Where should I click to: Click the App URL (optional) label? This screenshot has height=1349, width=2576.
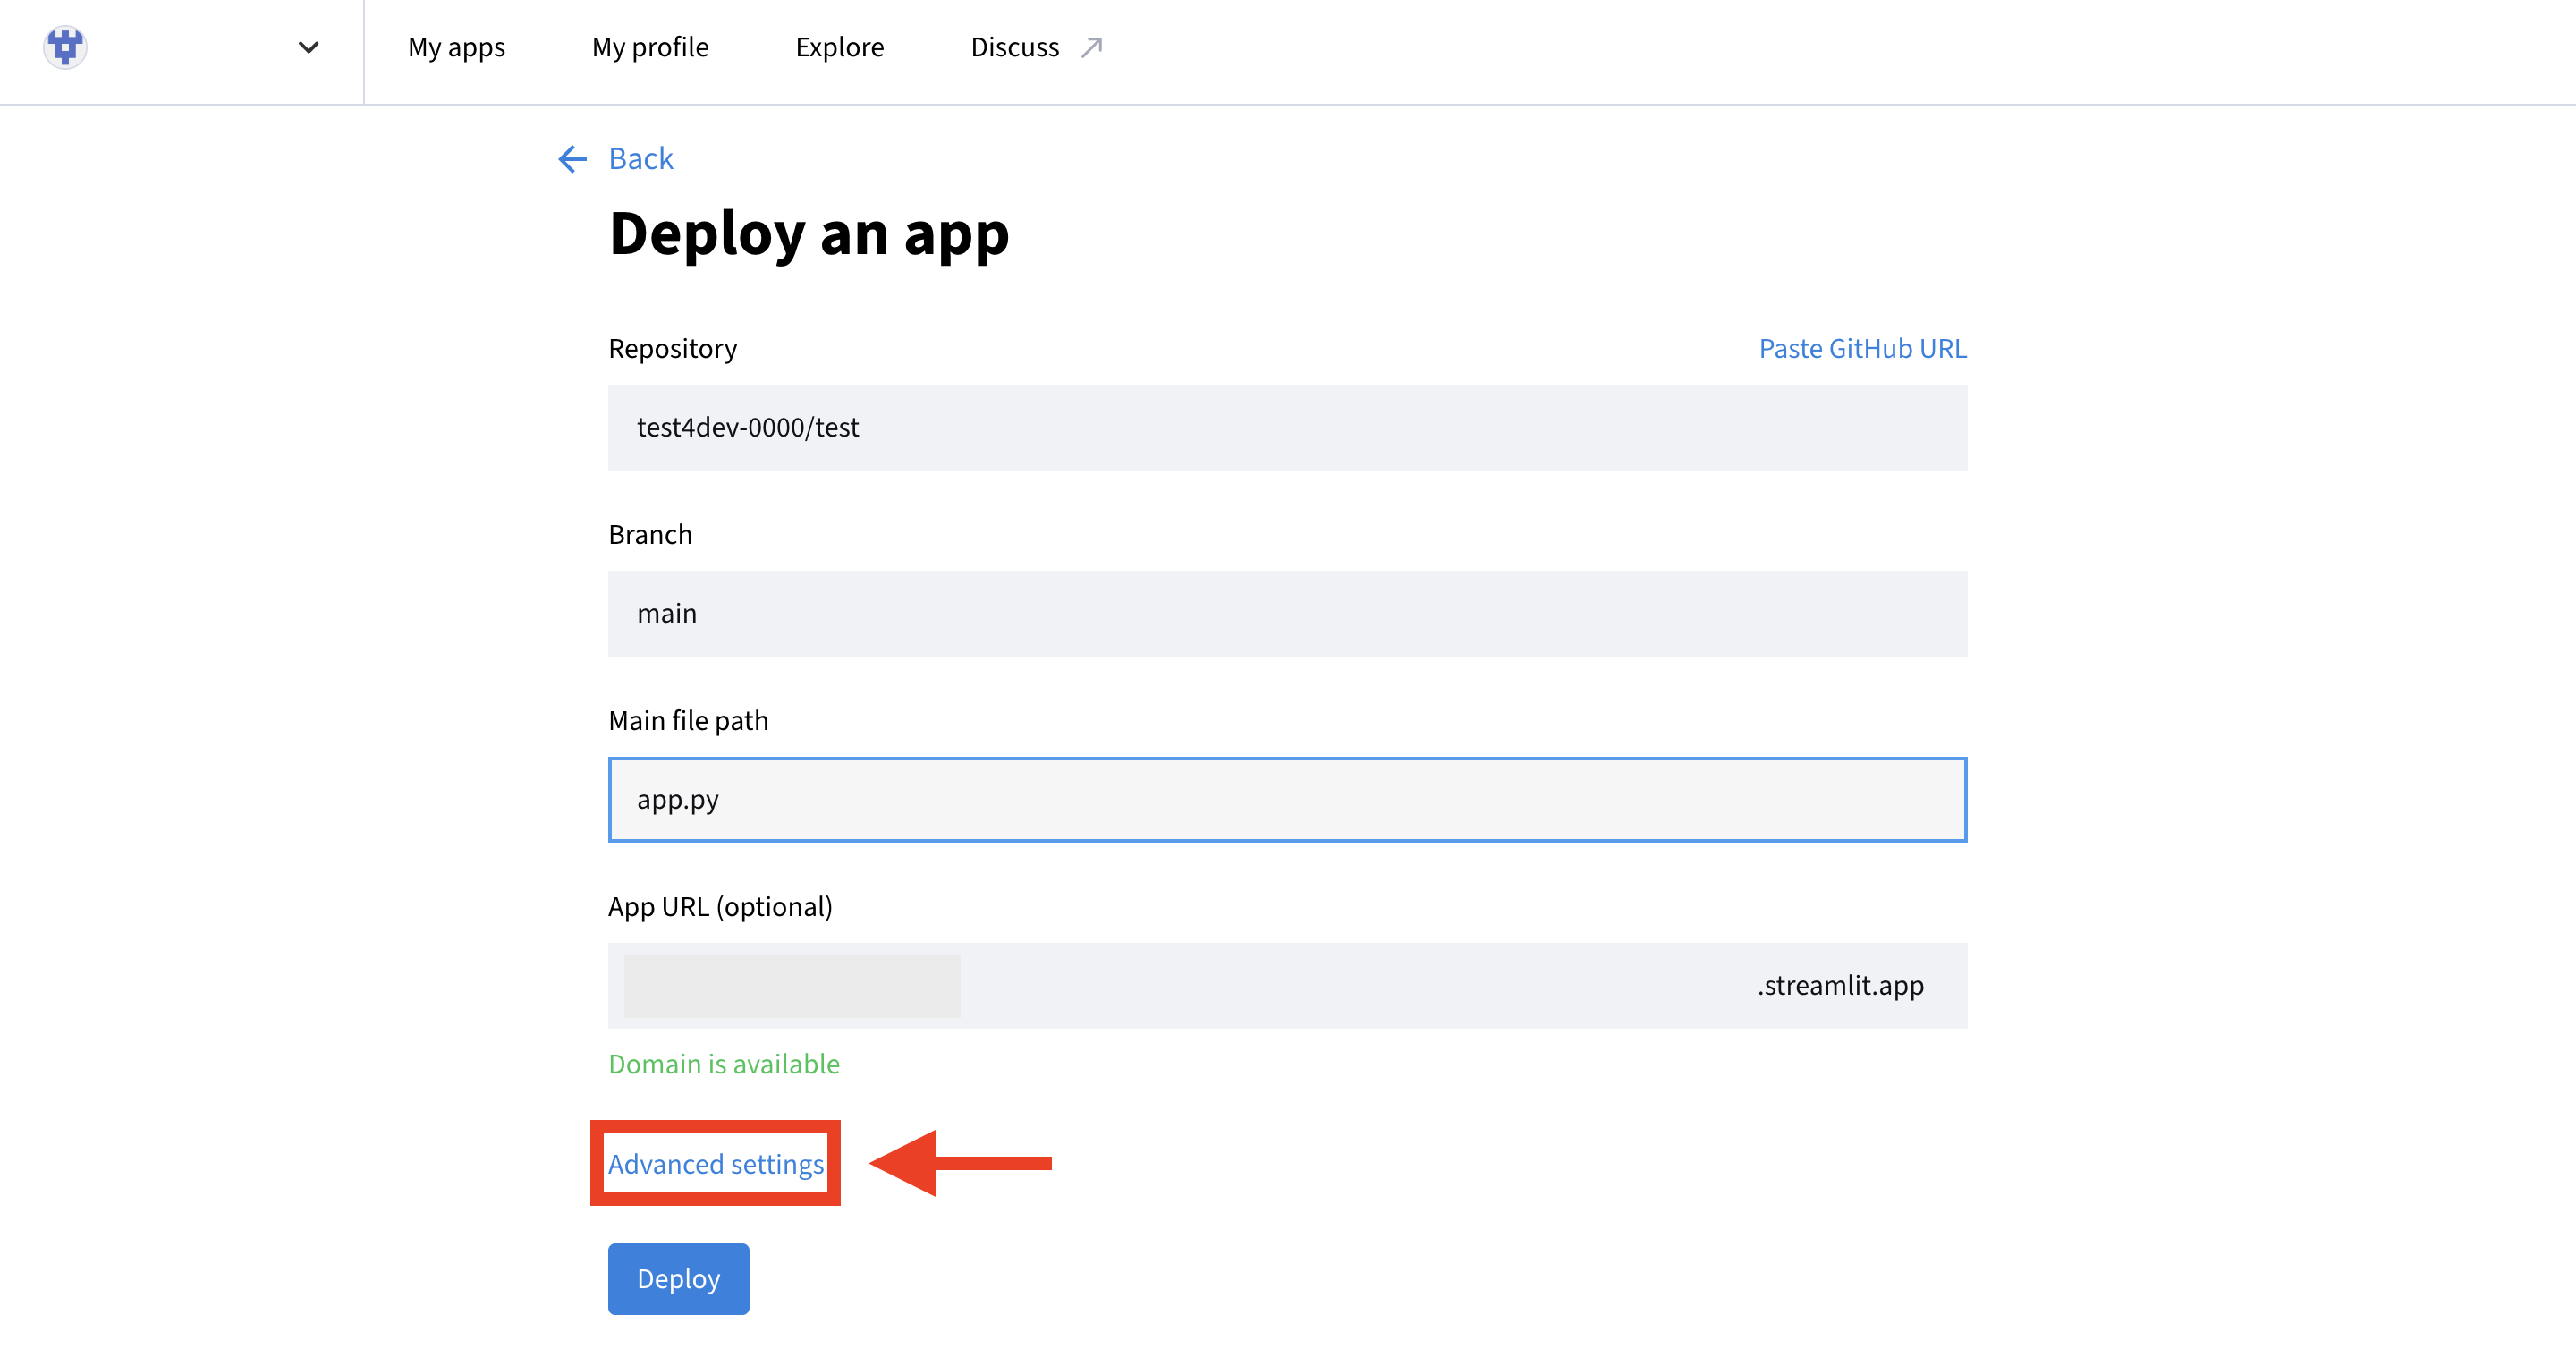tap(720, 906)
